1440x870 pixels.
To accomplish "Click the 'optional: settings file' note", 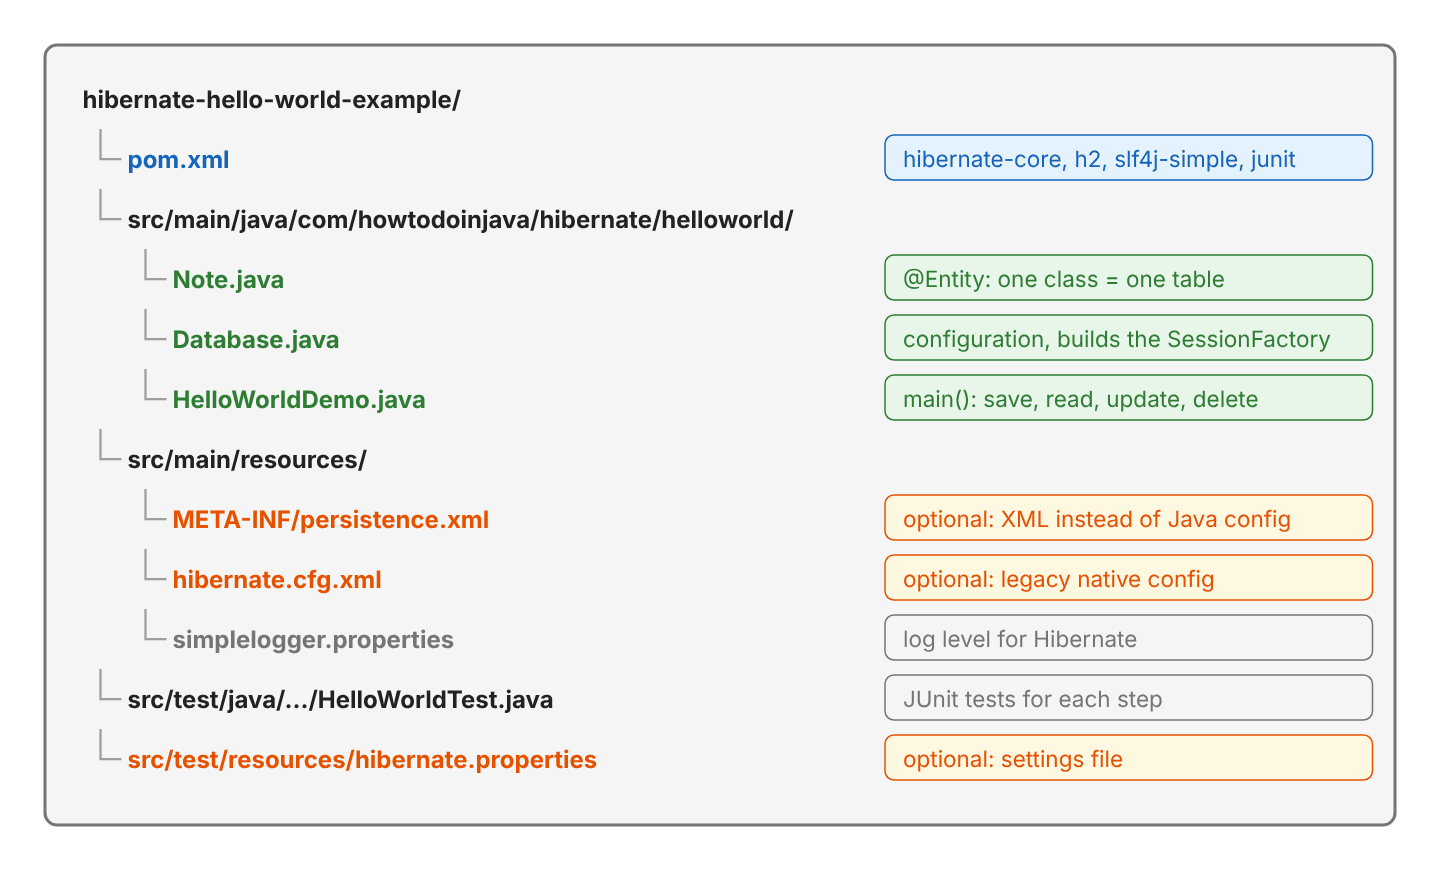I will [x=1128, y=758].
